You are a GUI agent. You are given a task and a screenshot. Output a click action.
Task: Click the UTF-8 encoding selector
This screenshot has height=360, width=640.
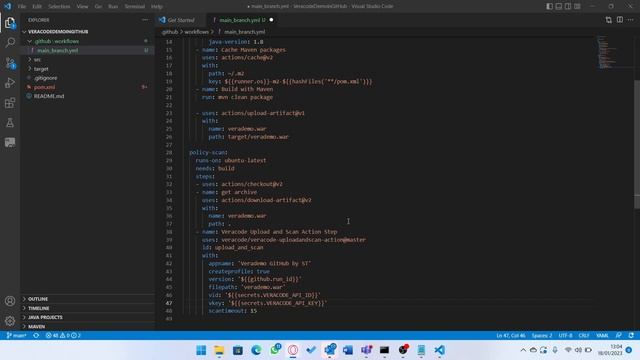[x=565, y=336]
